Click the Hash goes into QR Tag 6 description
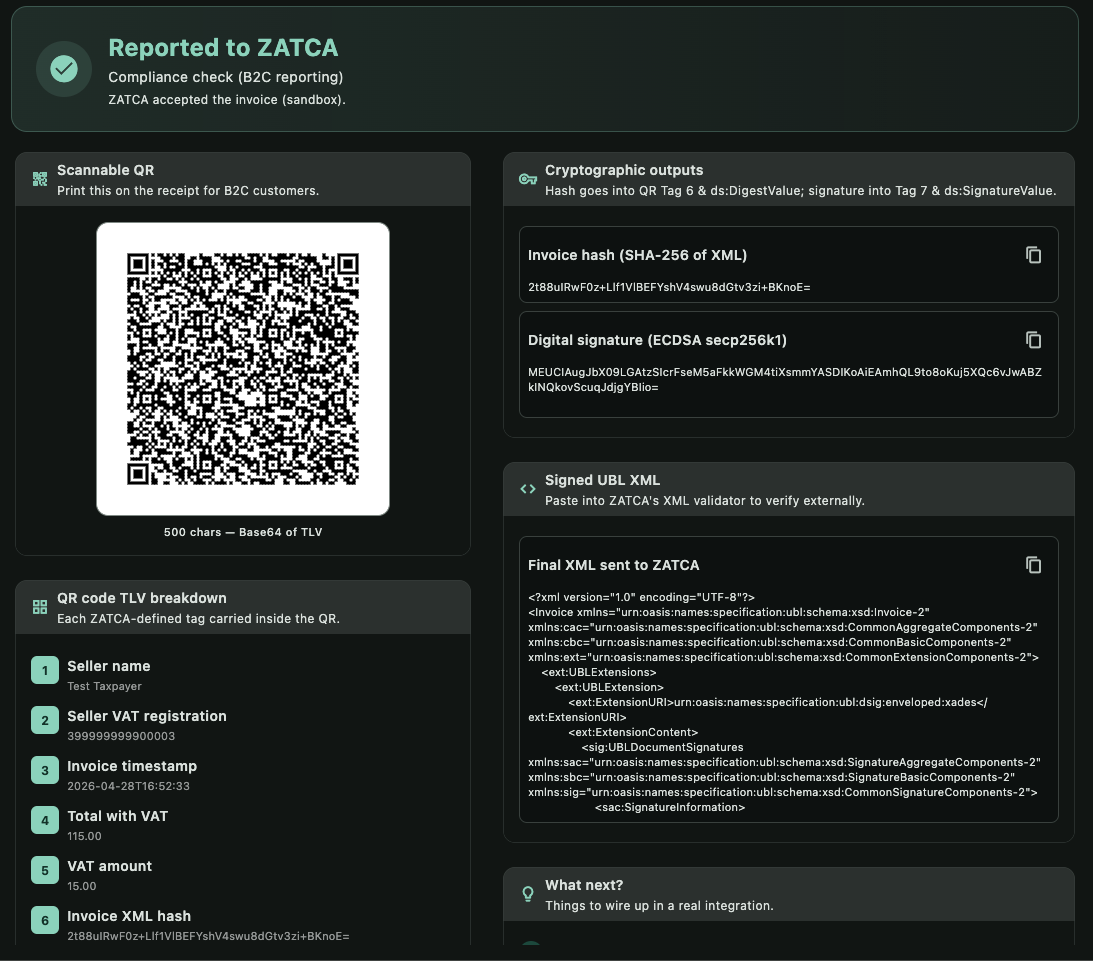This screenshot has width=1093, height=961. (x=800, y=191)
